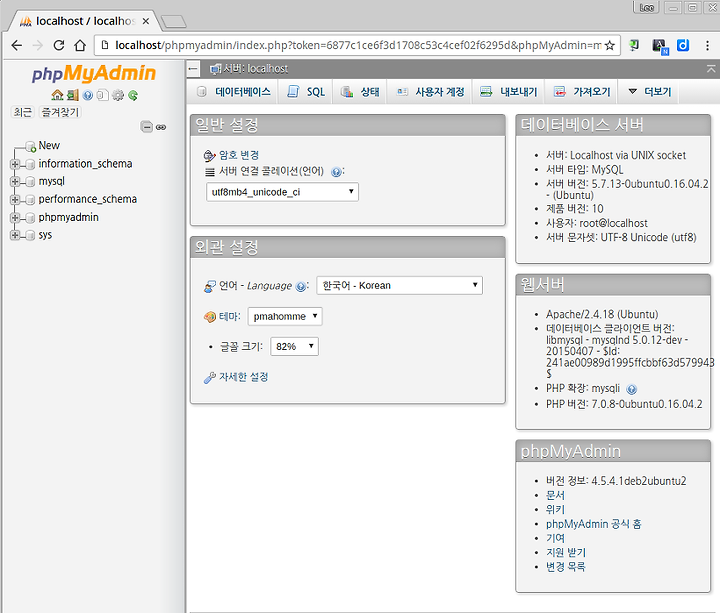The width and height of the screenshot is (720, 613).
Task: Go back in browser history
Action: tap(17, 45)
